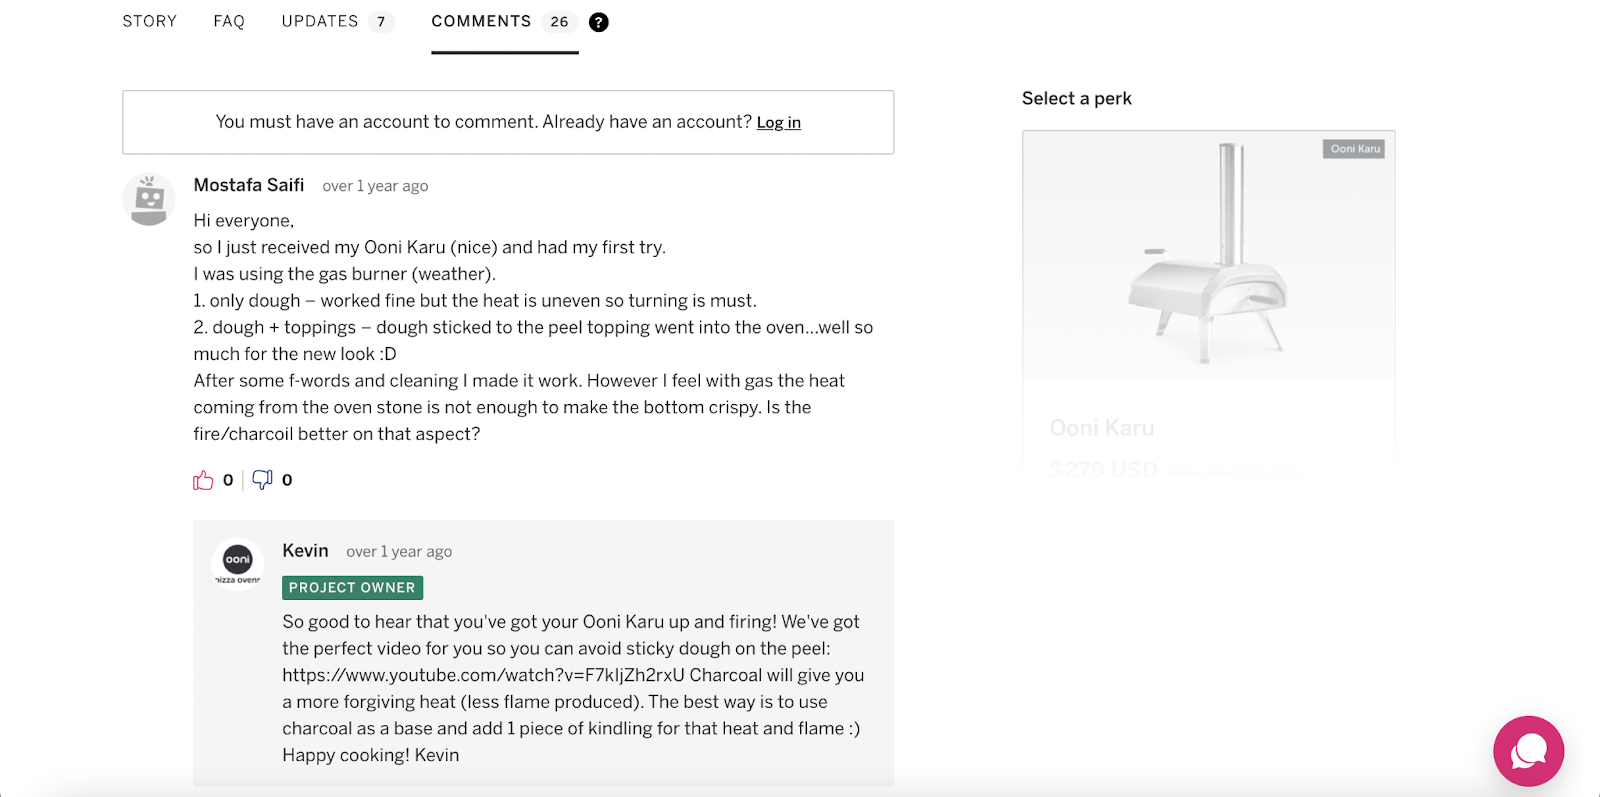The height and width of the screenshot is (797, 1600).
Task: Open the FAQ tab
Action: pyautogui.click(x=229, y=22)
